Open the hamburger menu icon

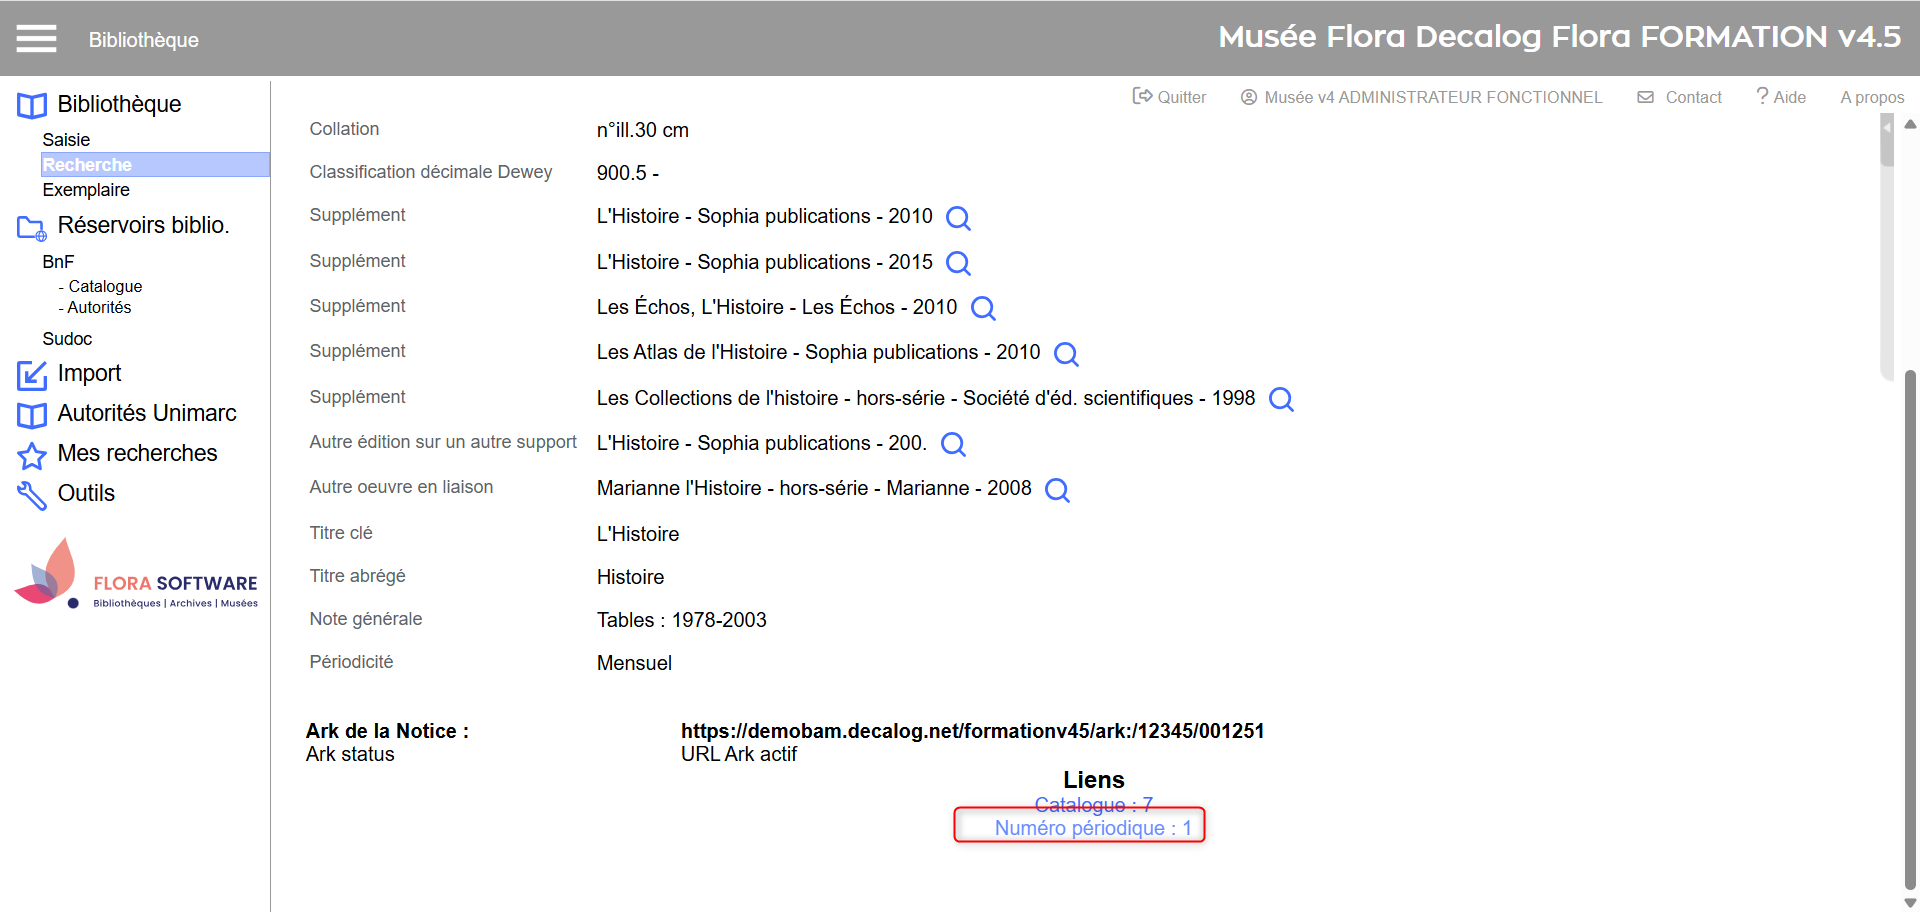[36, 39]
